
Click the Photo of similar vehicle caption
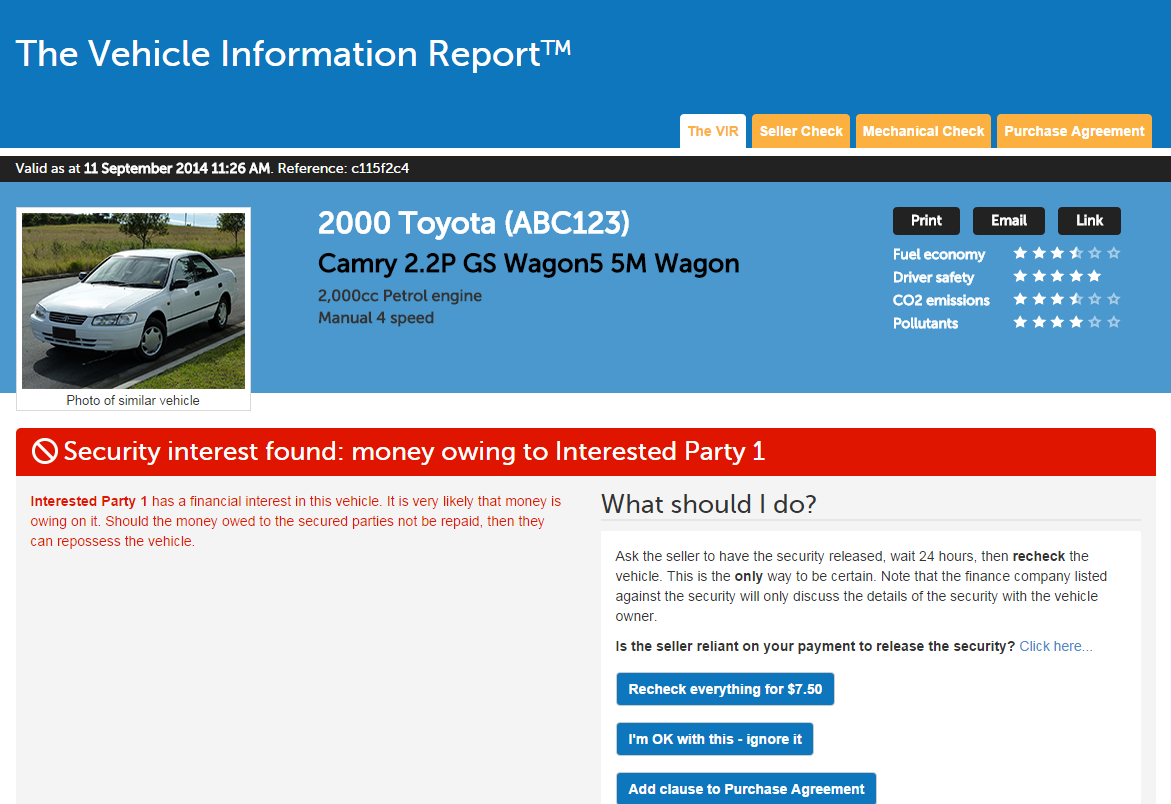coord(133,400)
